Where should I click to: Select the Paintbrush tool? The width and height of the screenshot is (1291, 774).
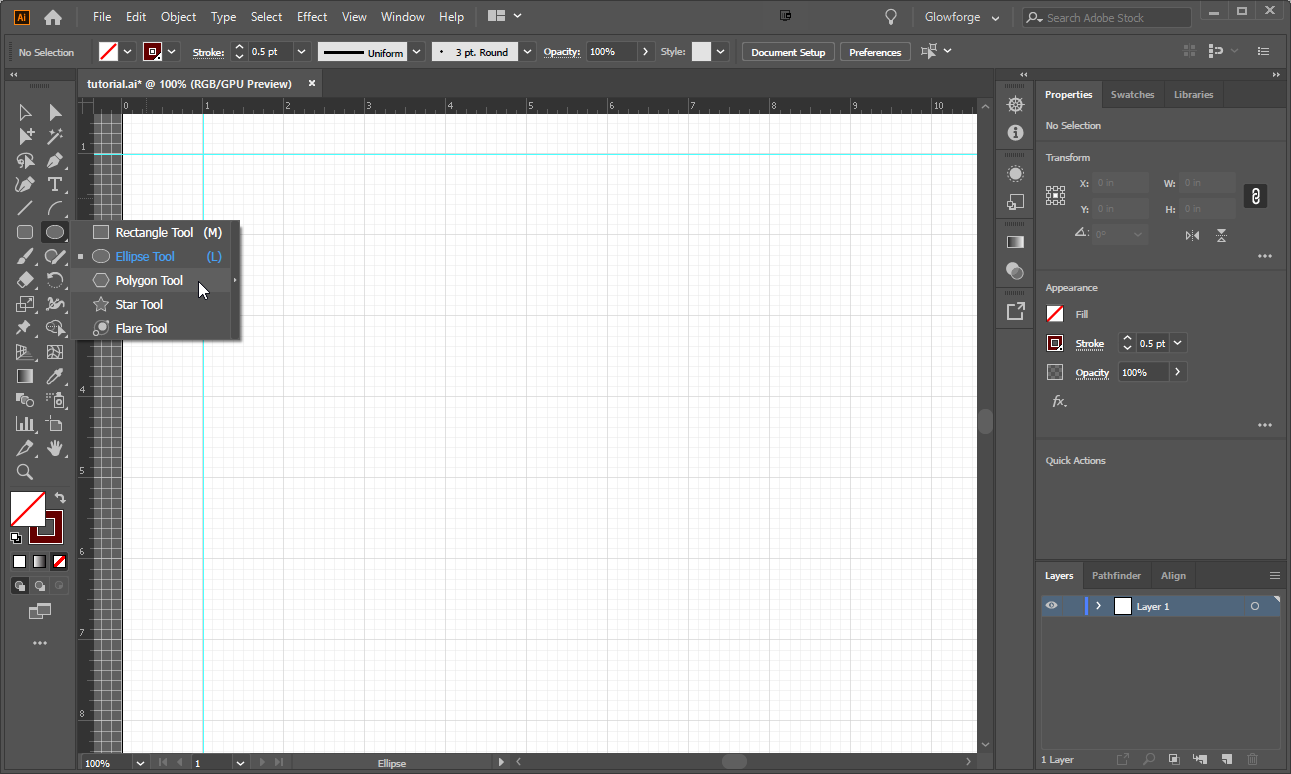pyautogui.click(x=25, y=256)
